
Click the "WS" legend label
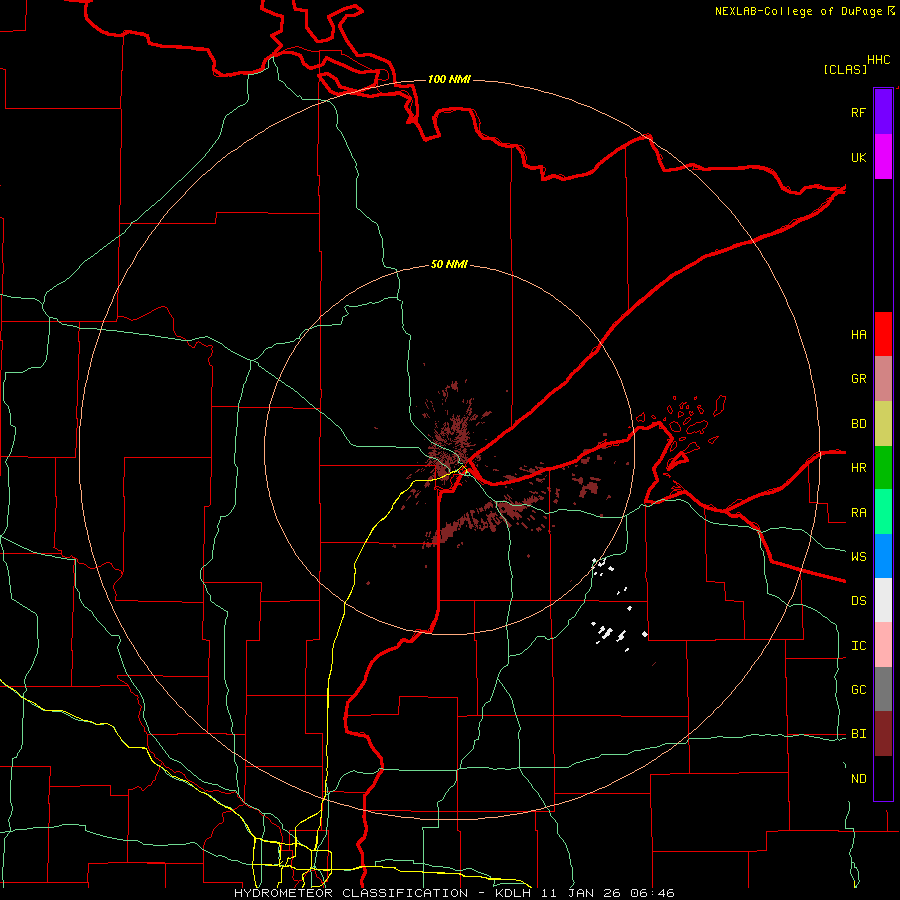[x=858, y=556]
